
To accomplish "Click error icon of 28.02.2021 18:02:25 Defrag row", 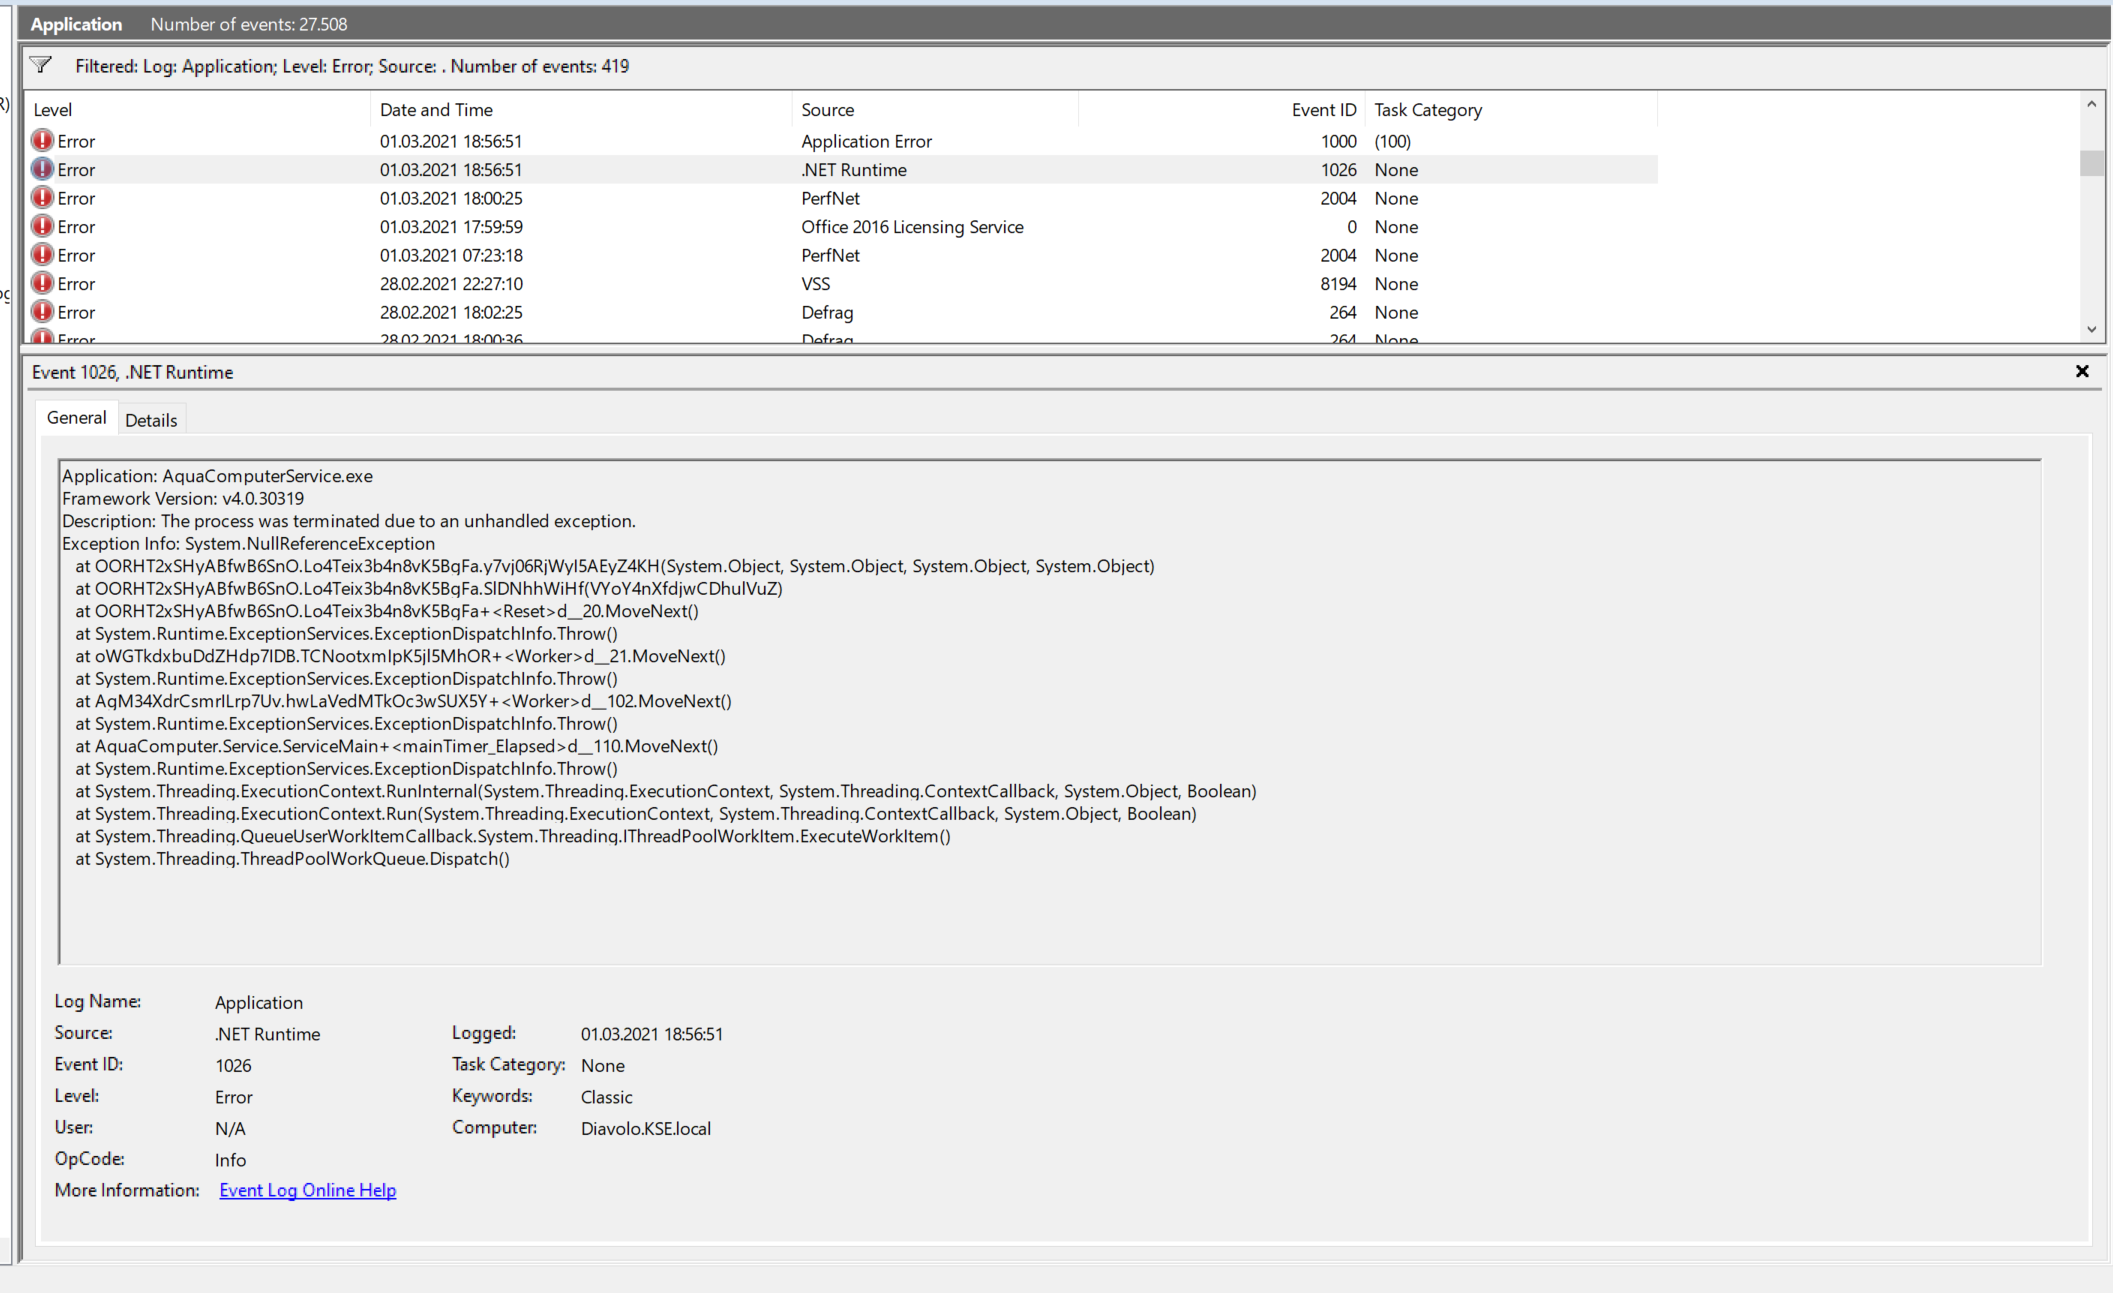I will [x=42, y=312].
